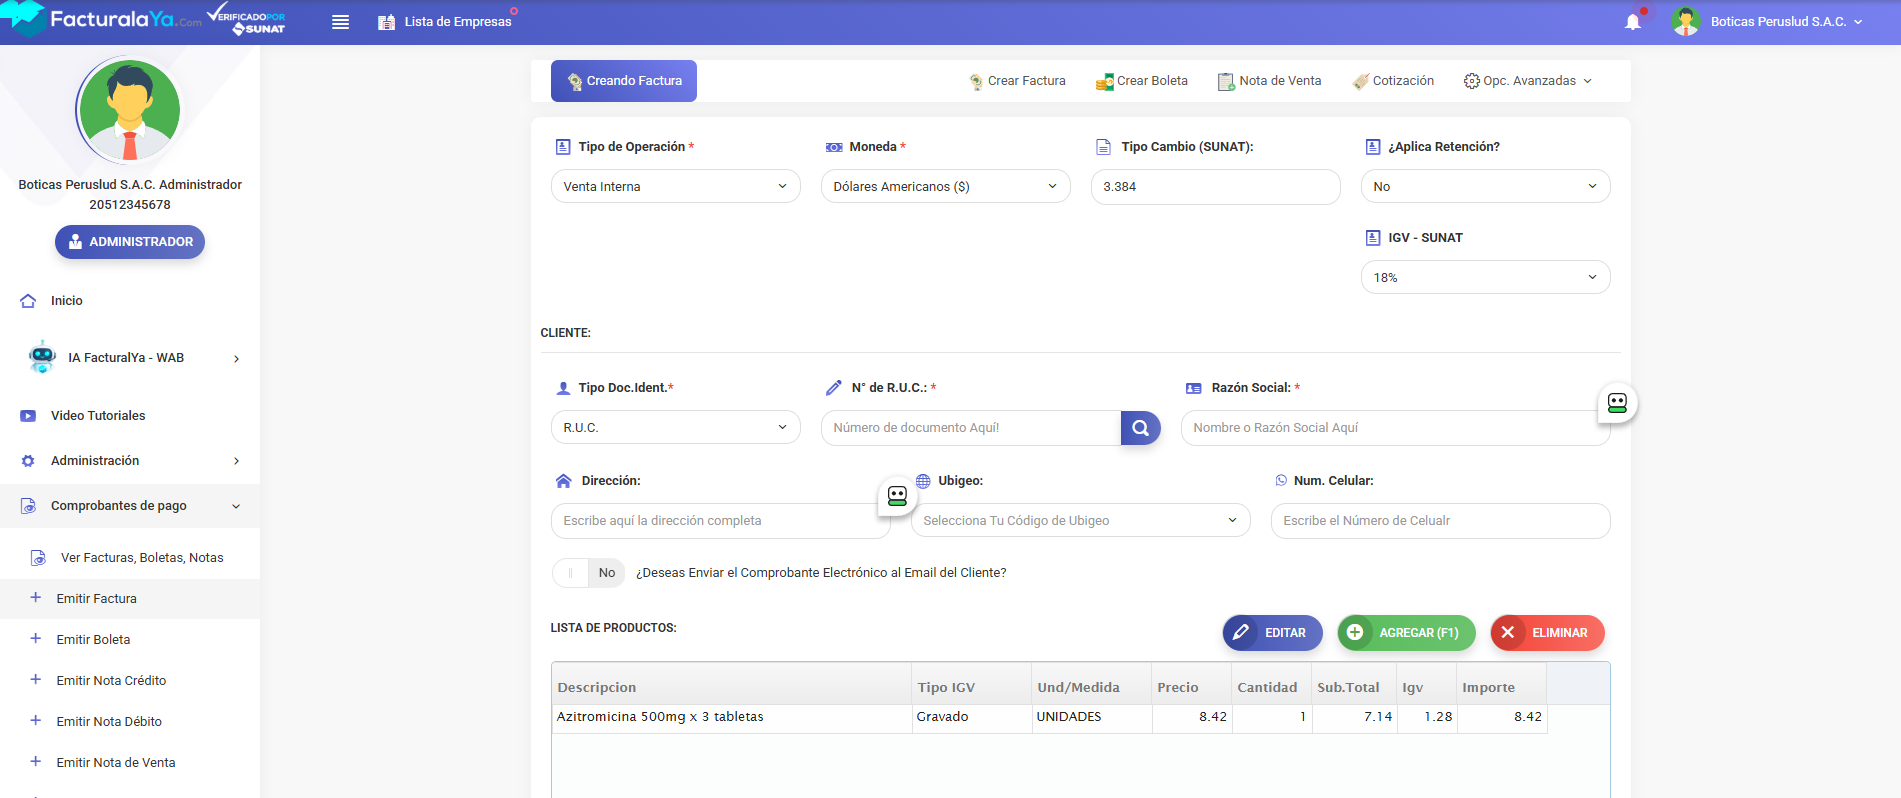Click the Num. Celular input field
Viewport: 1901px width, 798px height.
click(1441, 521)
